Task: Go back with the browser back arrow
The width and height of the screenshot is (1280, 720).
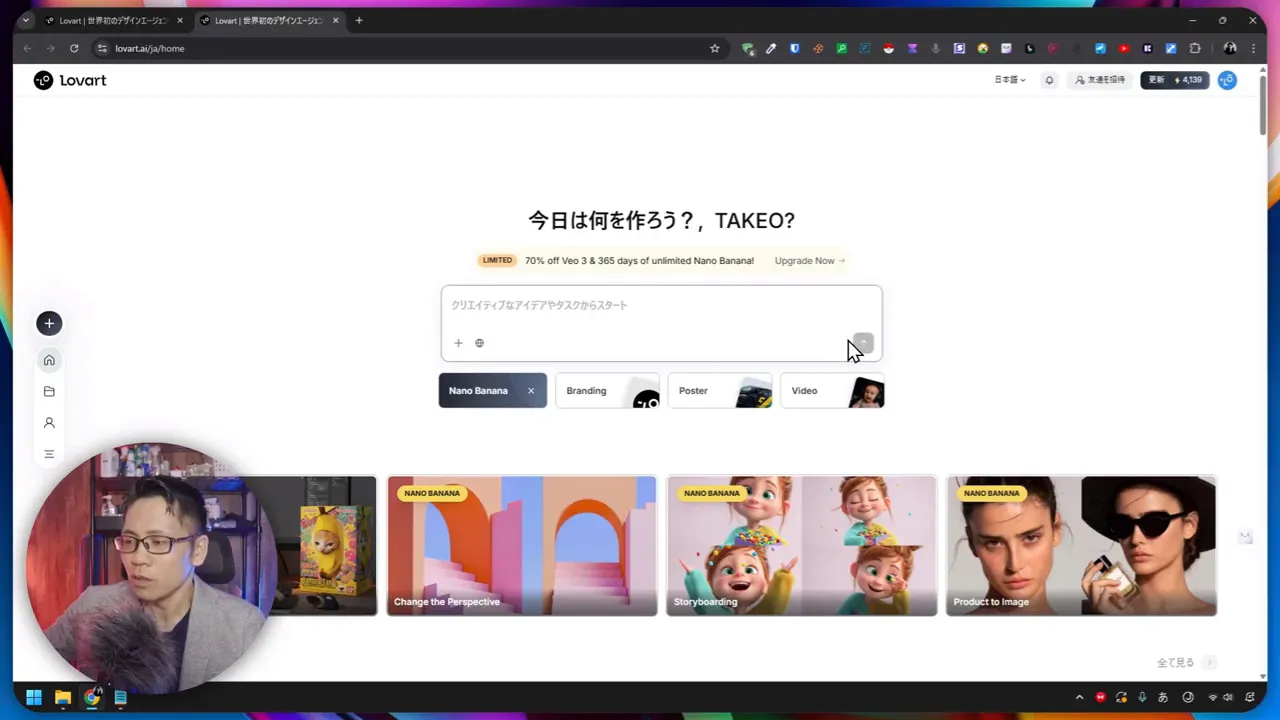Action: click(x=27, y=48)
